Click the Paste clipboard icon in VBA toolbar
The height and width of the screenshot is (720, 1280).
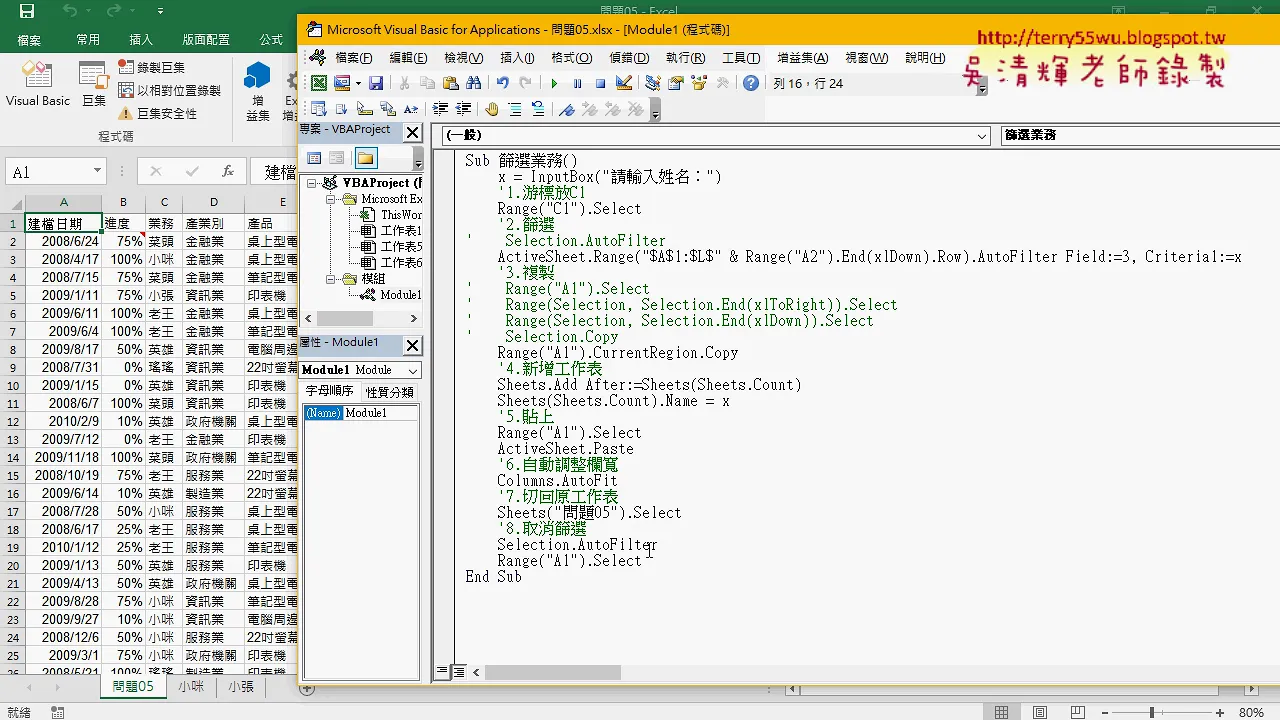[450, 84]
